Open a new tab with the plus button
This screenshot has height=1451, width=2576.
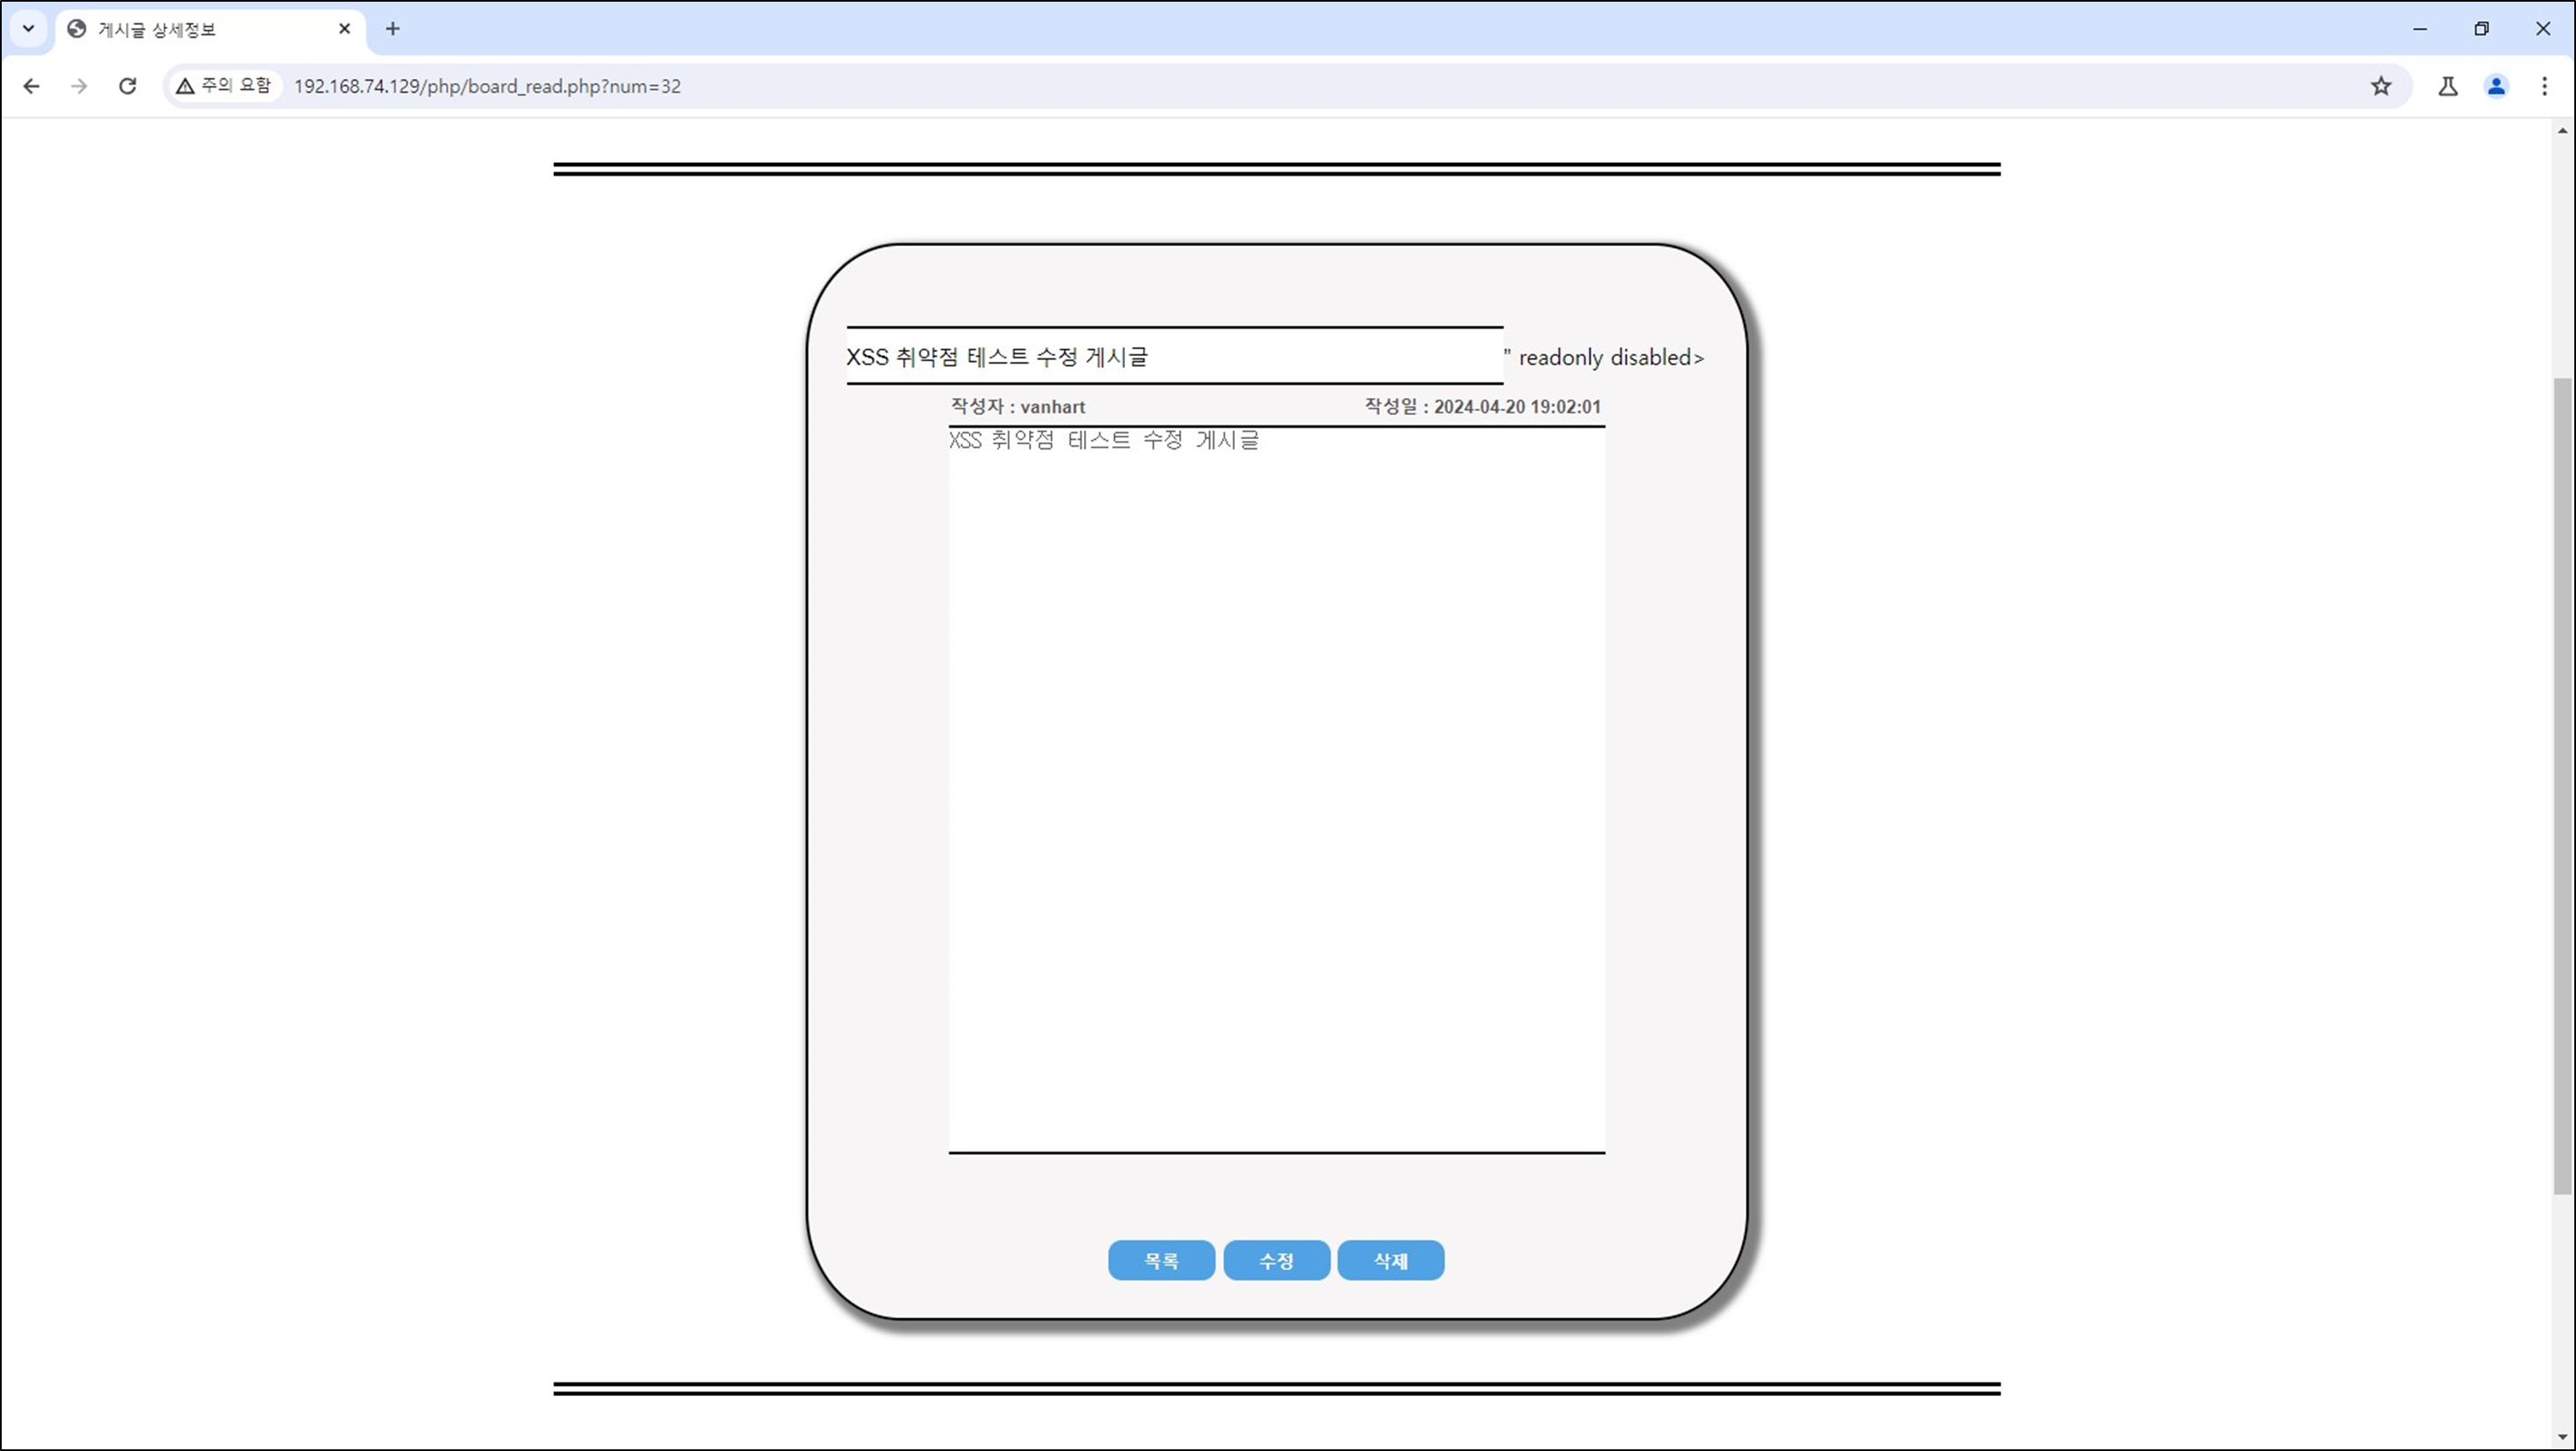393,29
